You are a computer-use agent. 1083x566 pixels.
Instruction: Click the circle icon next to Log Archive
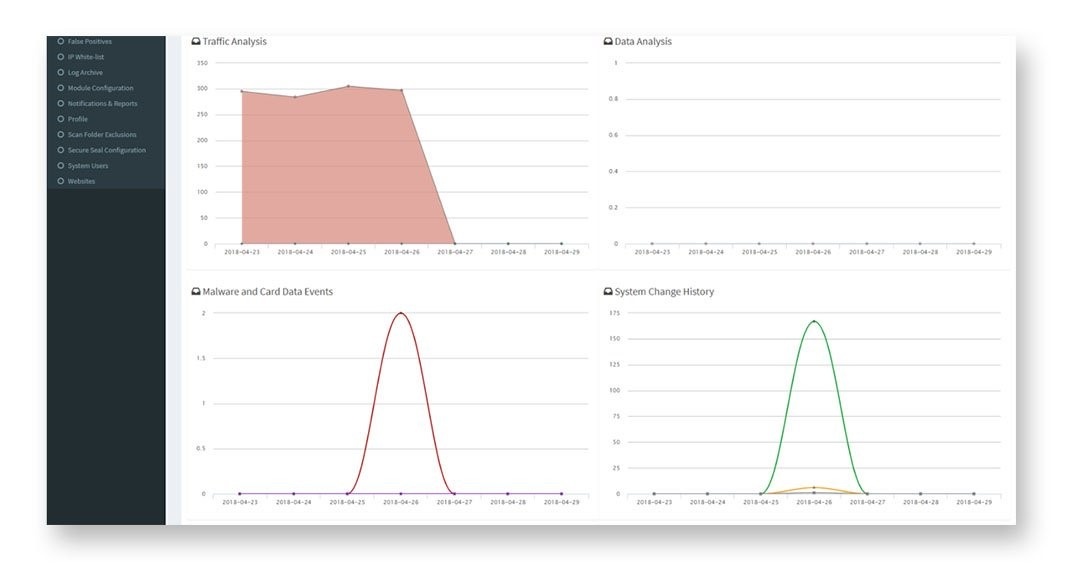tap(61, 72)
